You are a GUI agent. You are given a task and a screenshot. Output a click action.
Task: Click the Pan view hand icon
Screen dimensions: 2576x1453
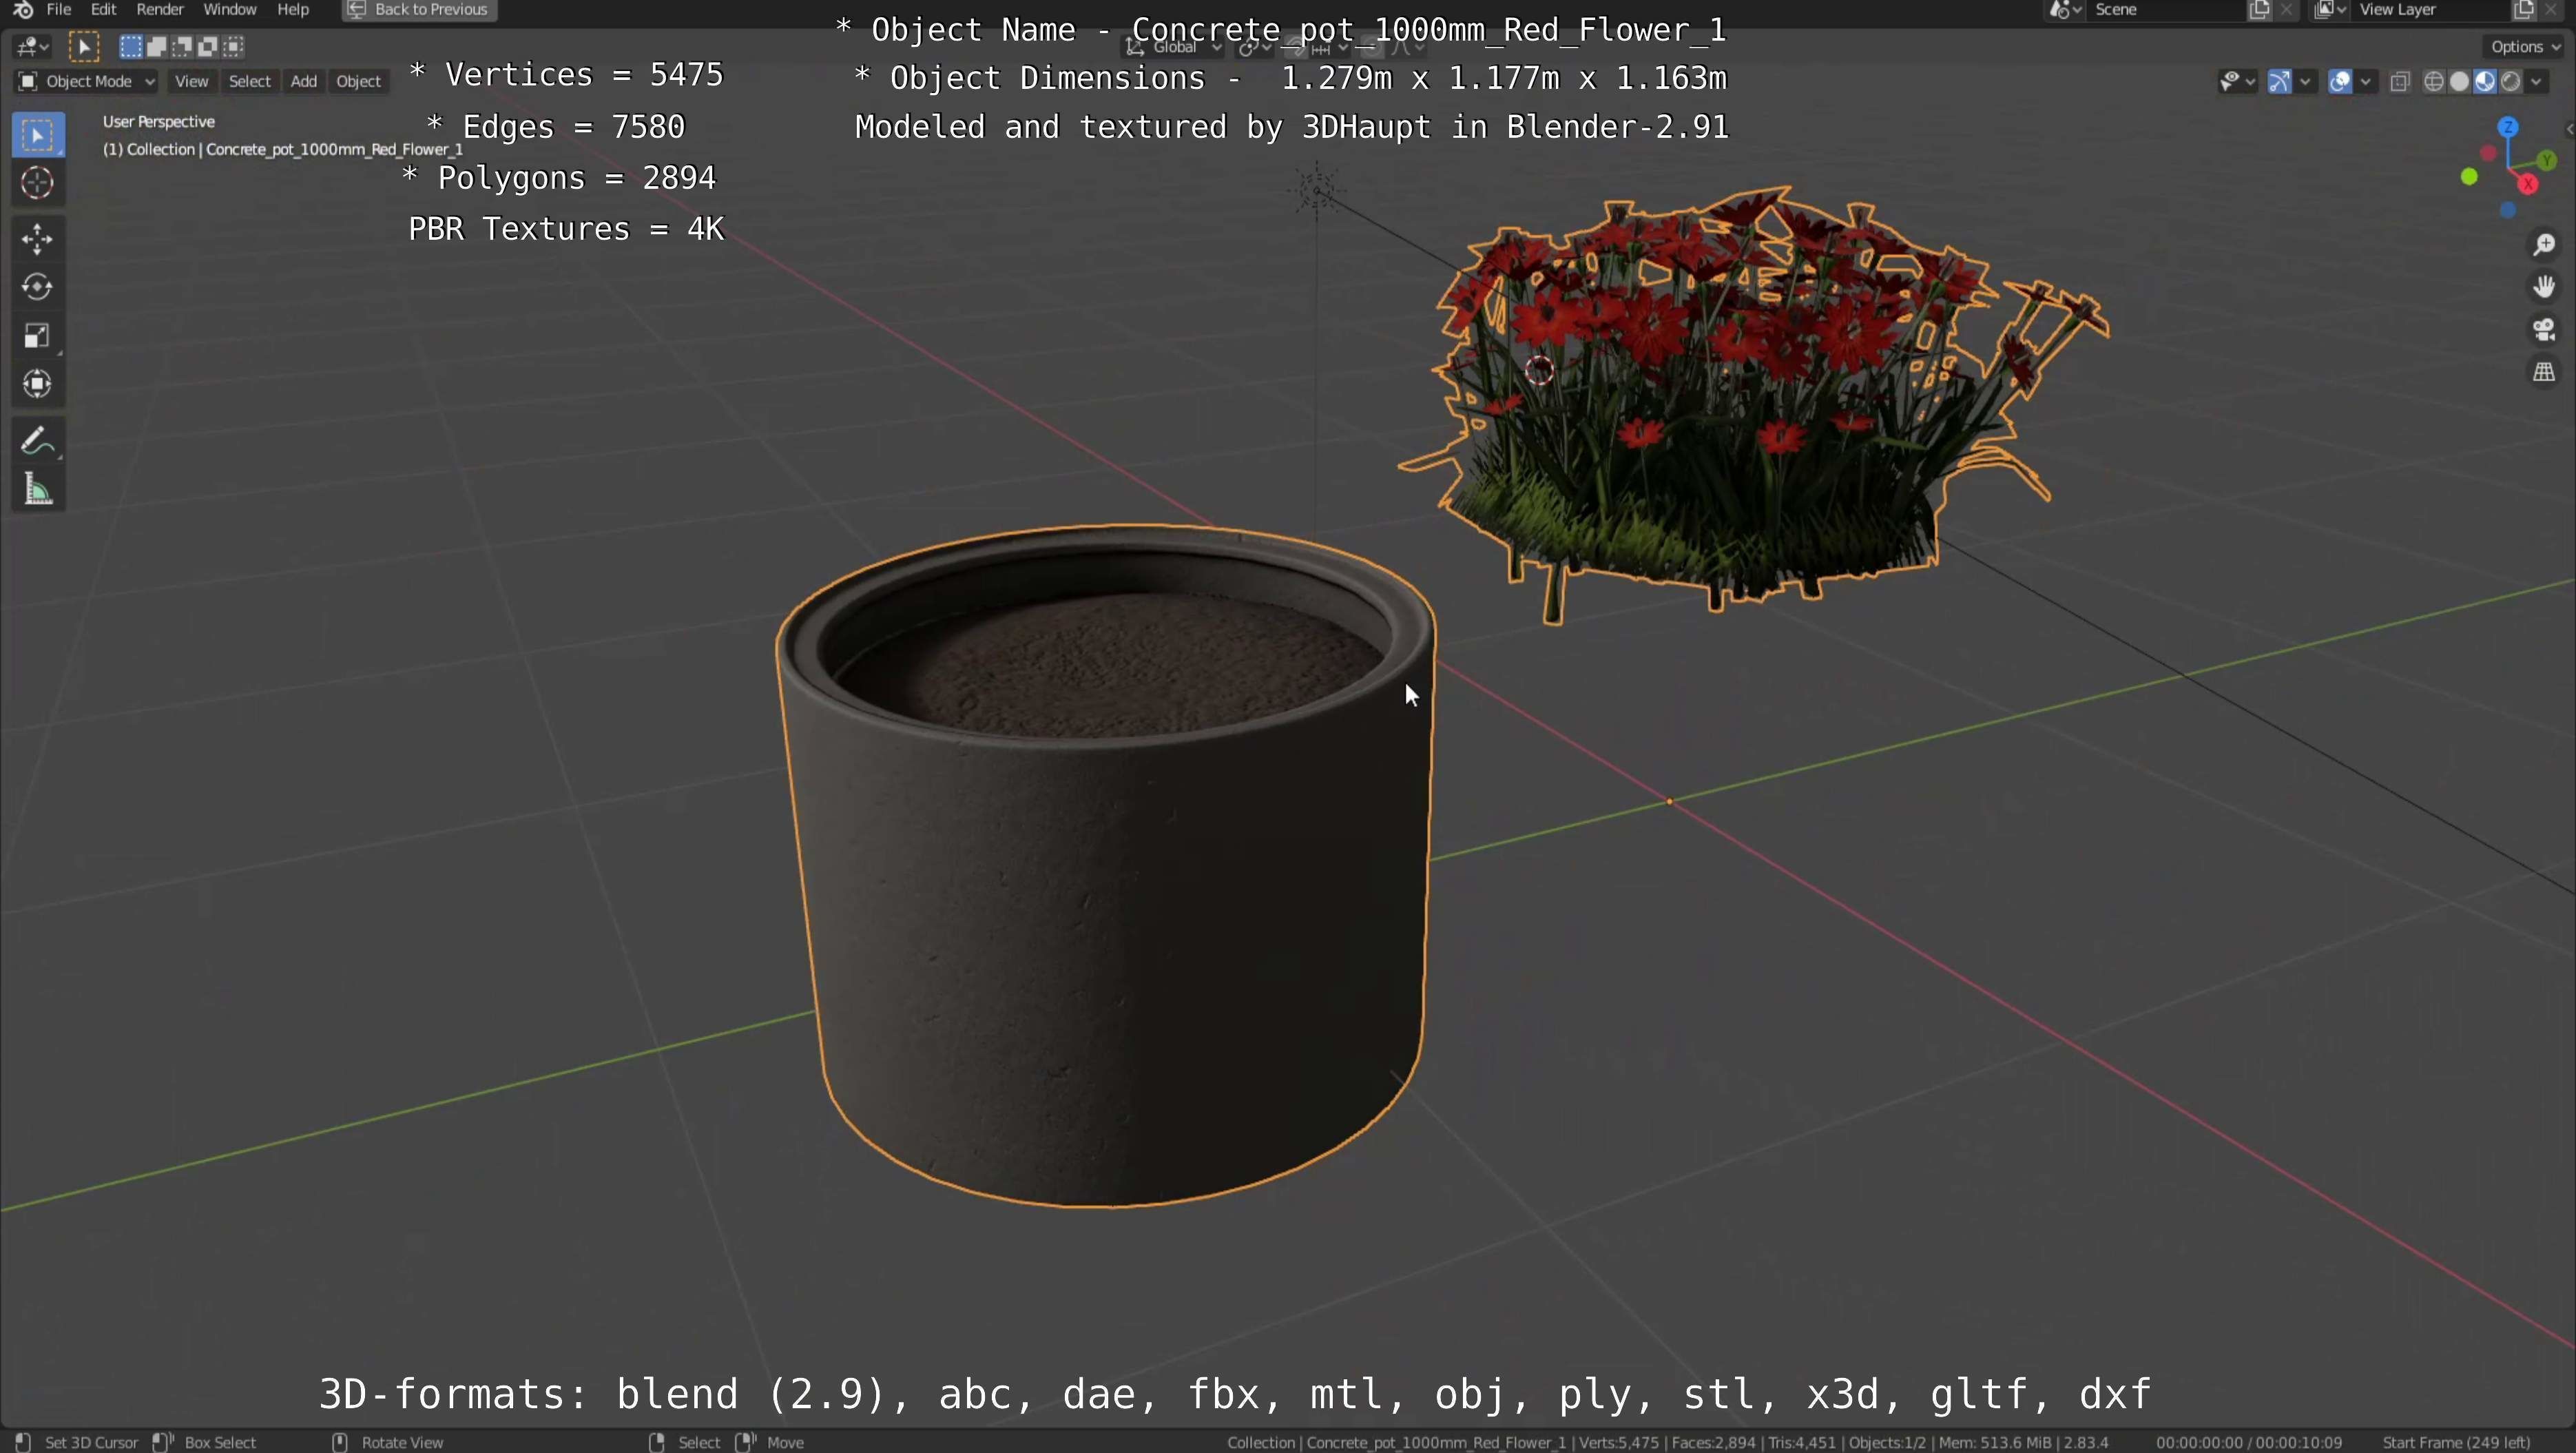tap(2545, 287)
